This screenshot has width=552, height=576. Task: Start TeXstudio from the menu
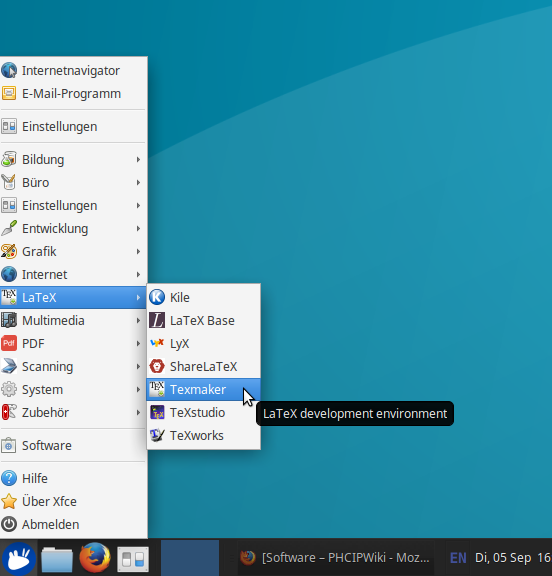[x=203, y=413]
